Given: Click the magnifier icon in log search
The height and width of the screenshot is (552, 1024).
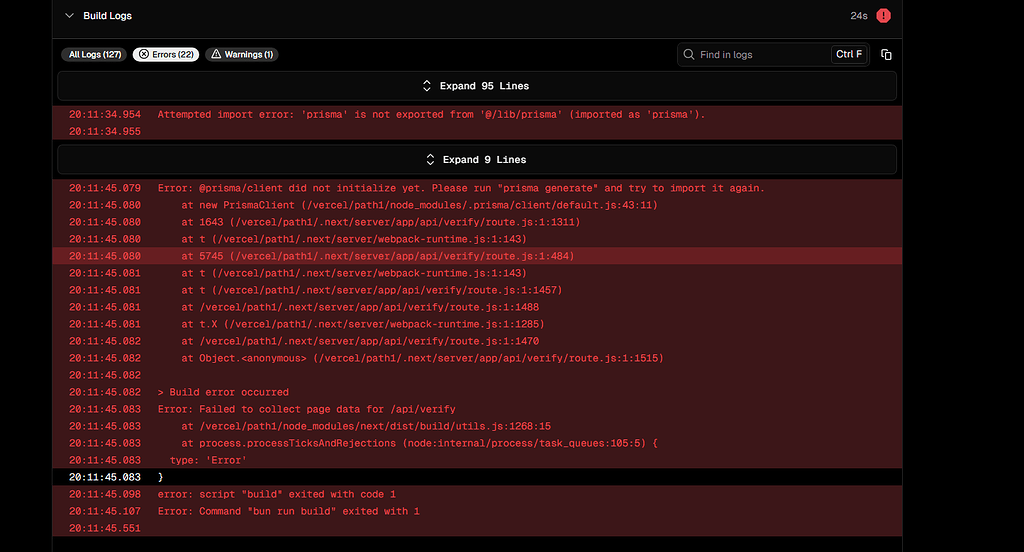Looking at the screenshot, I should (689, 54).
